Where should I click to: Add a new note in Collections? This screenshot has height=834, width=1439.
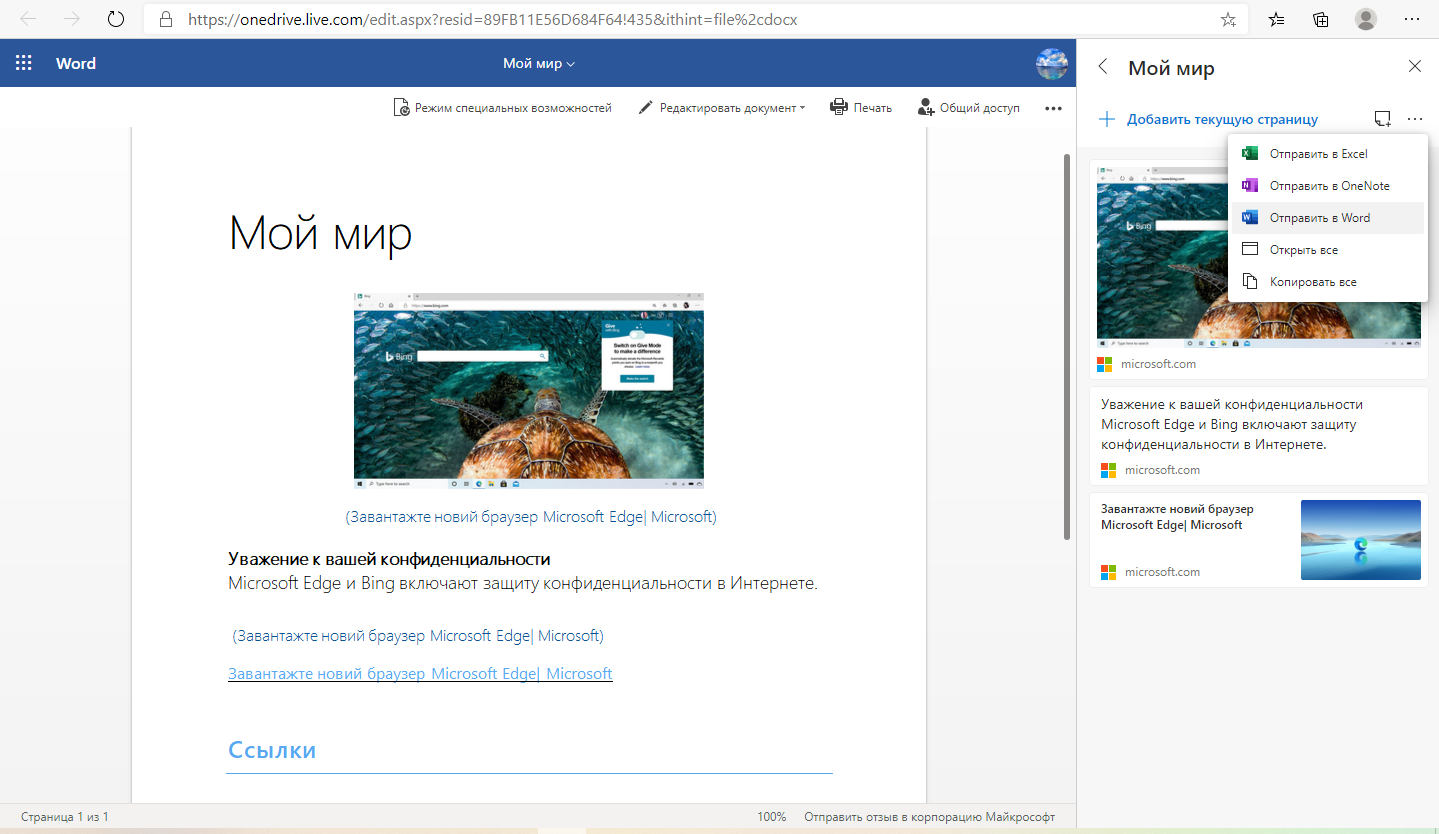[1383, 119]
